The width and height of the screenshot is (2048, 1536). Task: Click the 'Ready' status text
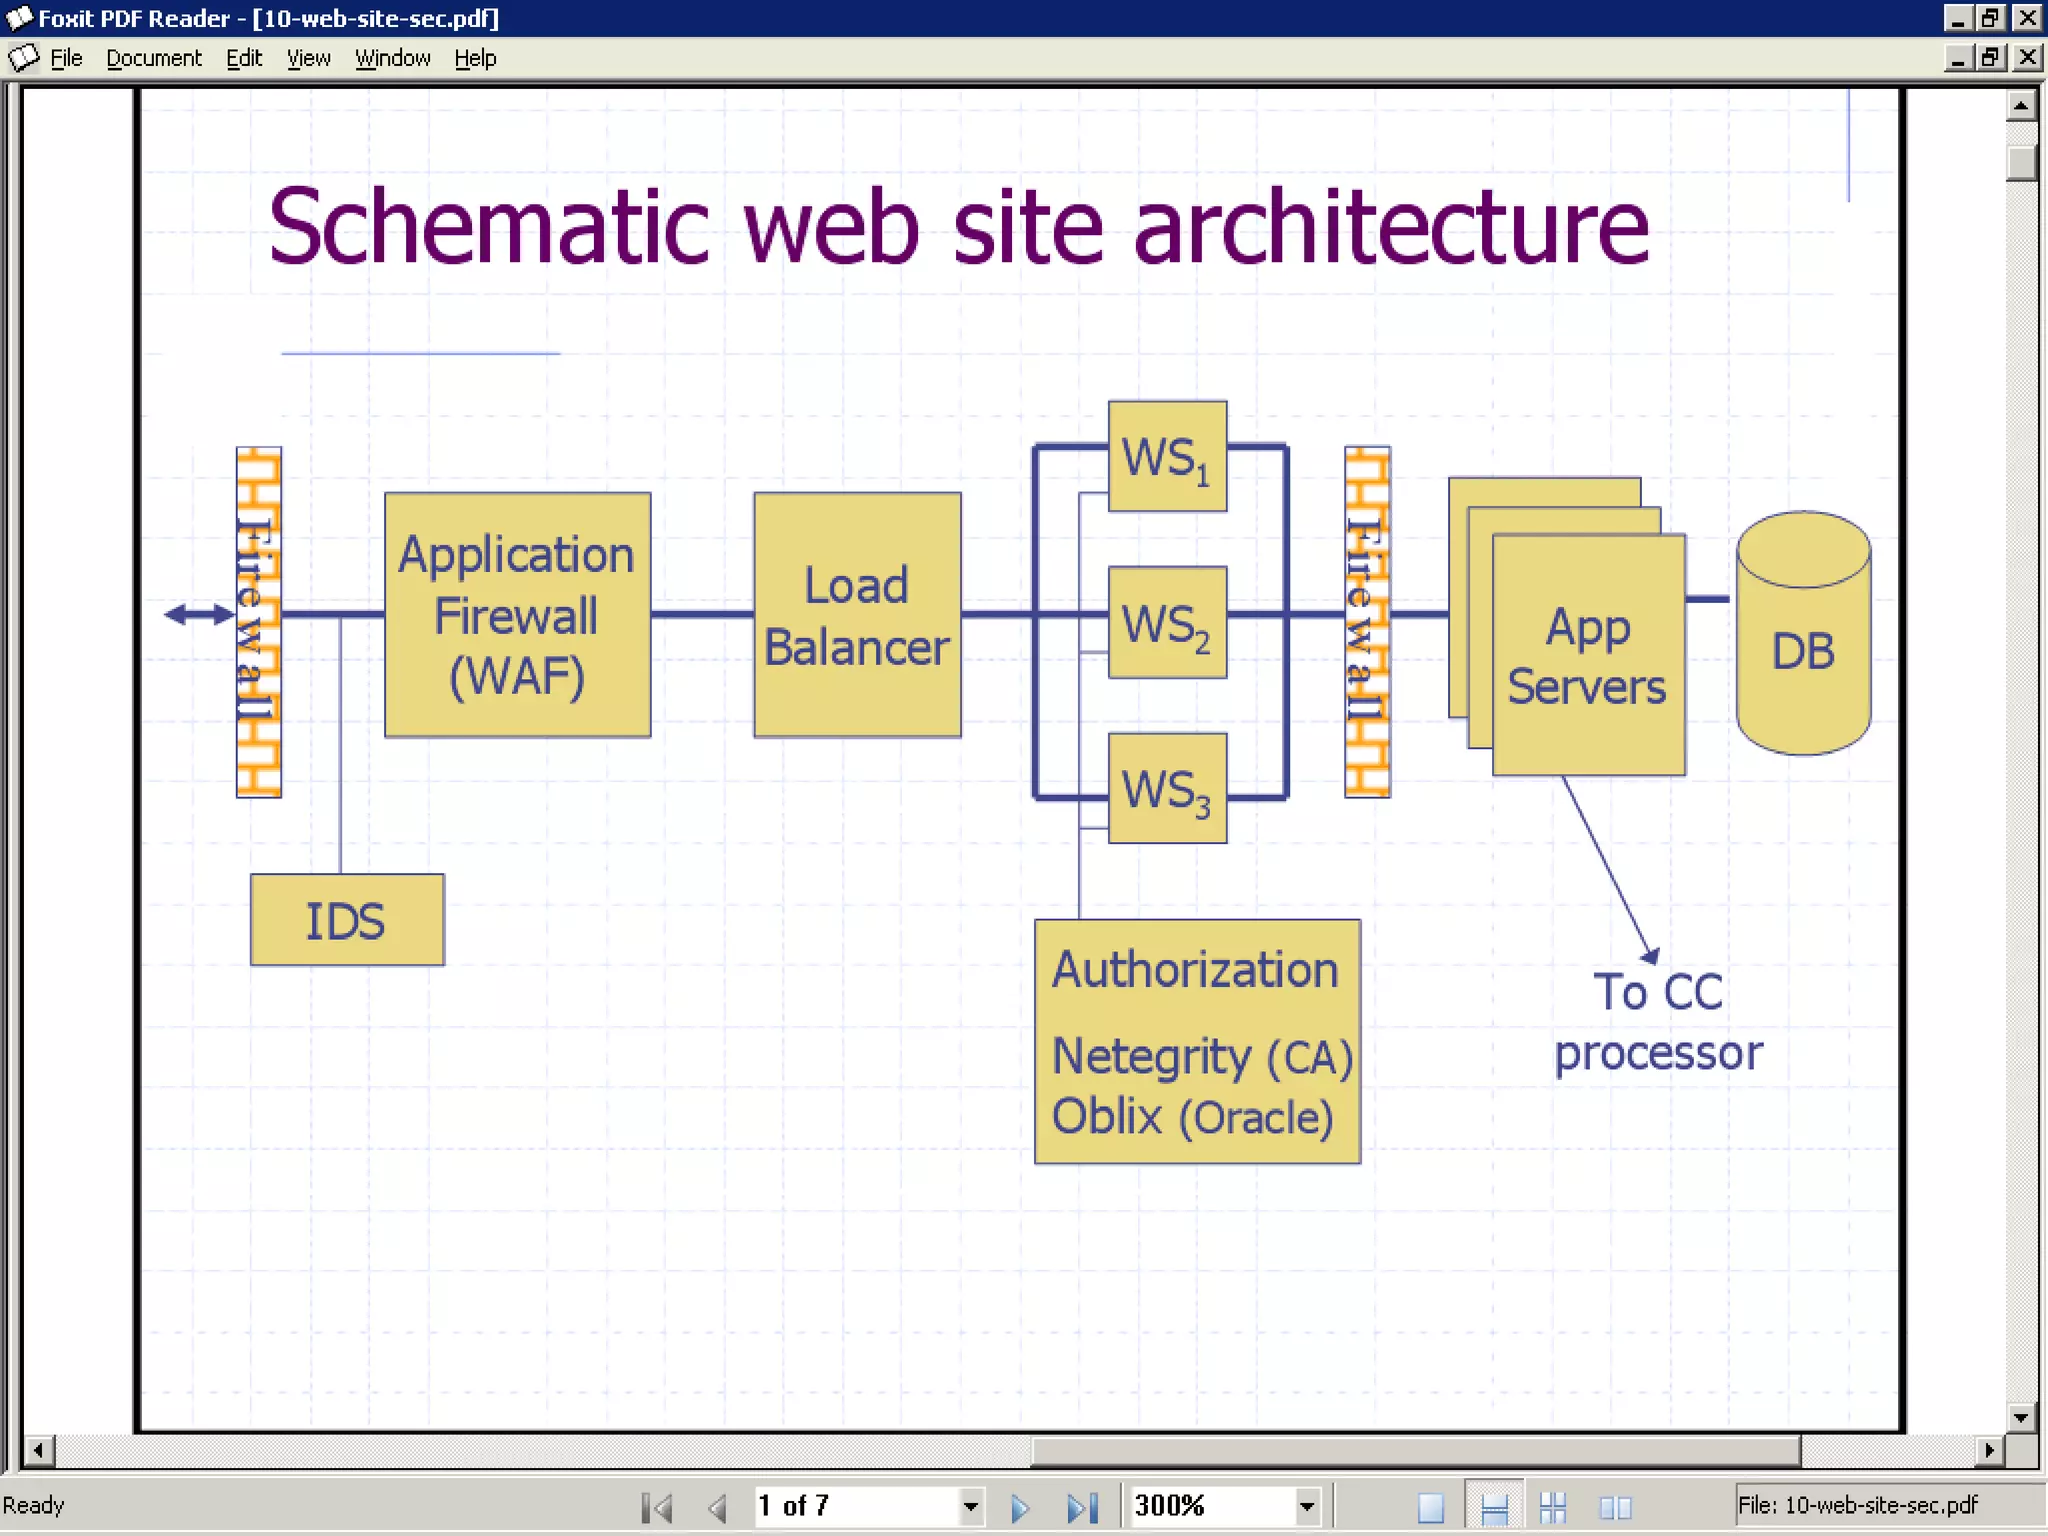coord(33,1505)
